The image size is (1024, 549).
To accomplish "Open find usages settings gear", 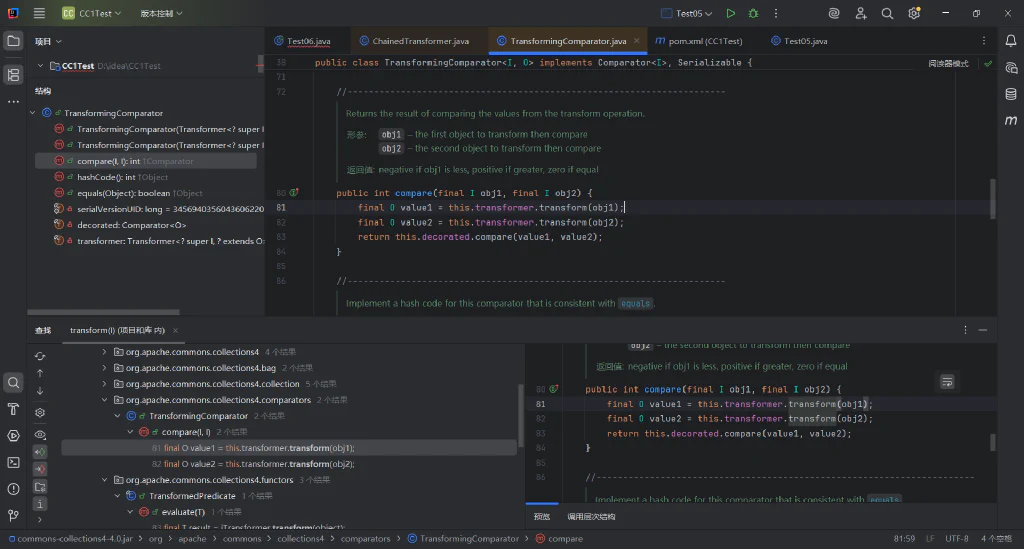I will tap(40, 413).
